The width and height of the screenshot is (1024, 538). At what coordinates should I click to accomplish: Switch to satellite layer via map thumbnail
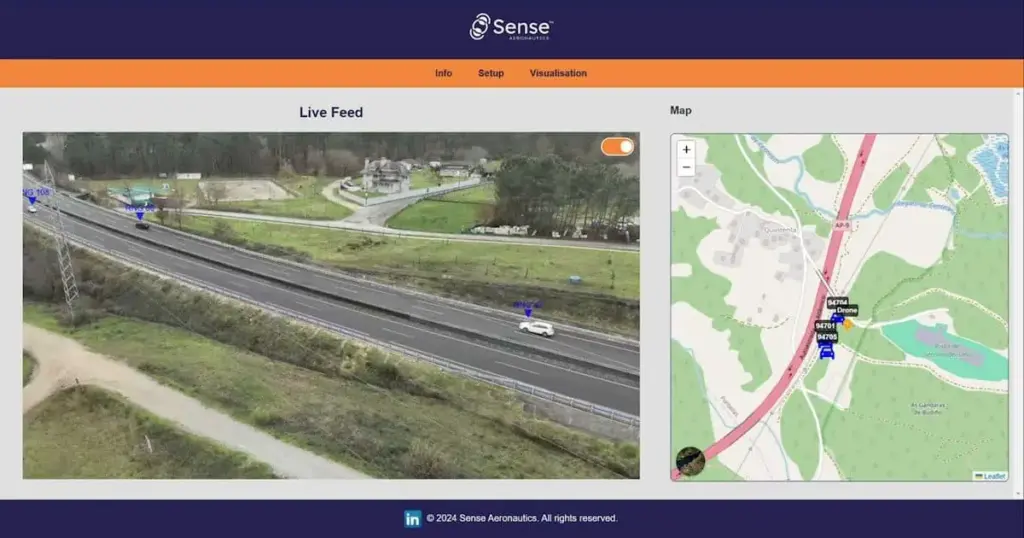[690, 461]
